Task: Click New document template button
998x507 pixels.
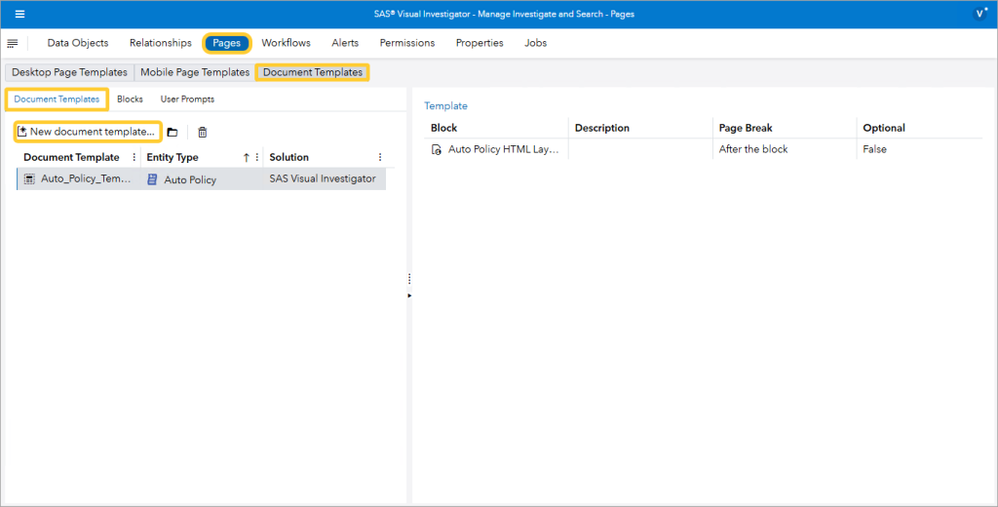Action: (x=87, y=132)
